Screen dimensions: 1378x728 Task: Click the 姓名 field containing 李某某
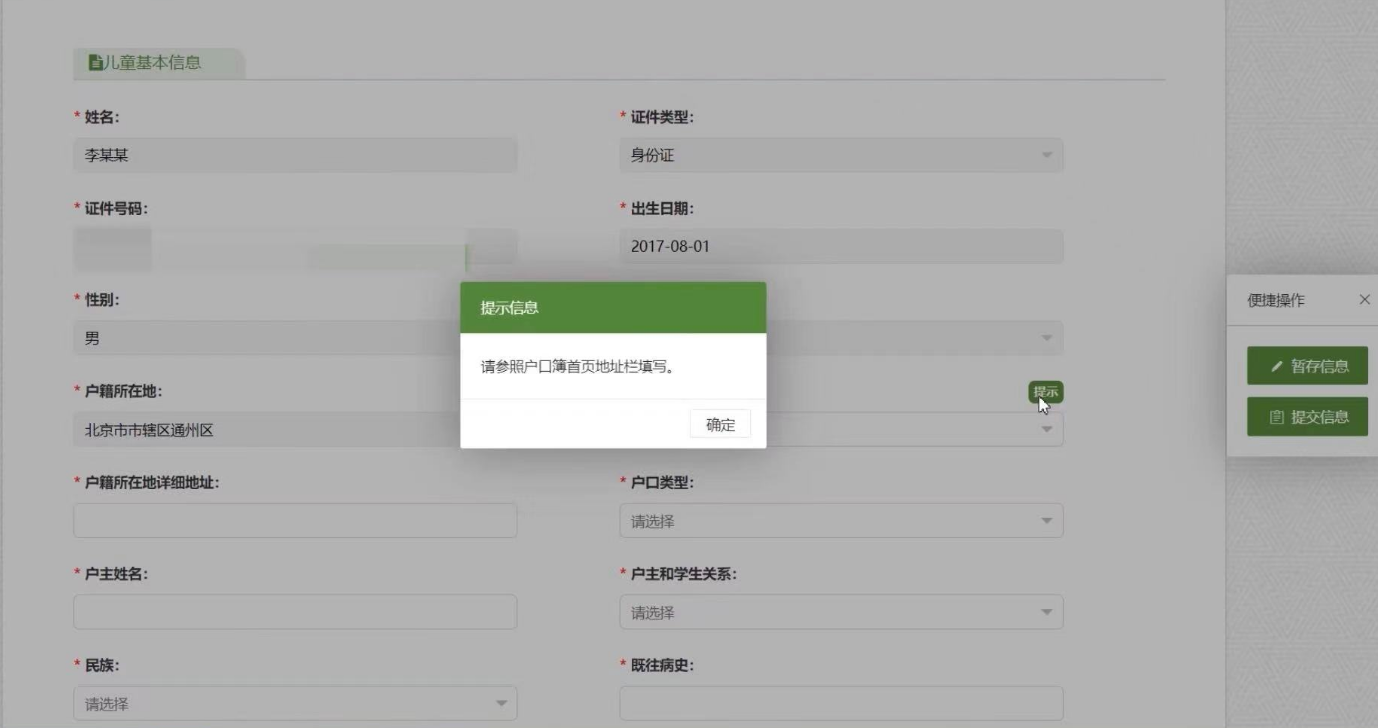pos(295,155)
